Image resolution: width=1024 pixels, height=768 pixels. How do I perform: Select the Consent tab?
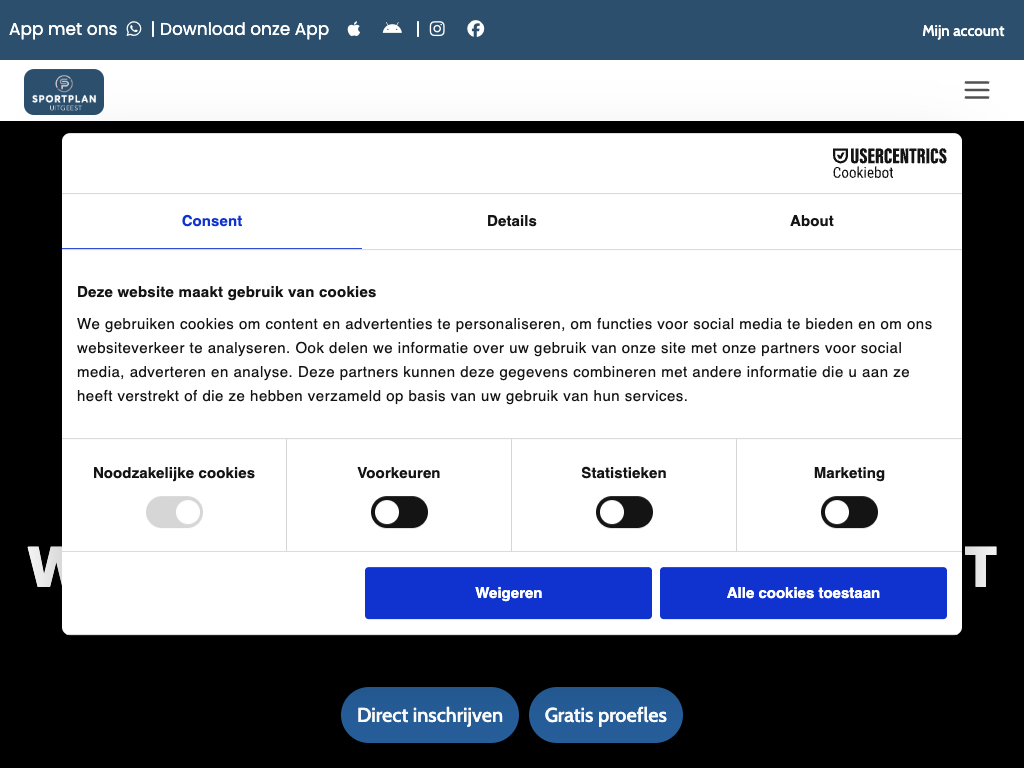point(212,221)
